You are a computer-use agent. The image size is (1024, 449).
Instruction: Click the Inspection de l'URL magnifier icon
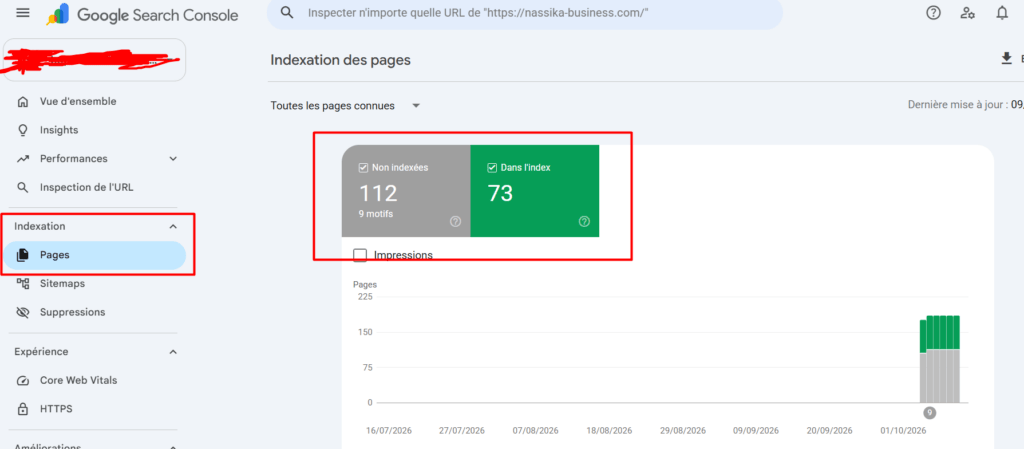(x=23, y=187)
